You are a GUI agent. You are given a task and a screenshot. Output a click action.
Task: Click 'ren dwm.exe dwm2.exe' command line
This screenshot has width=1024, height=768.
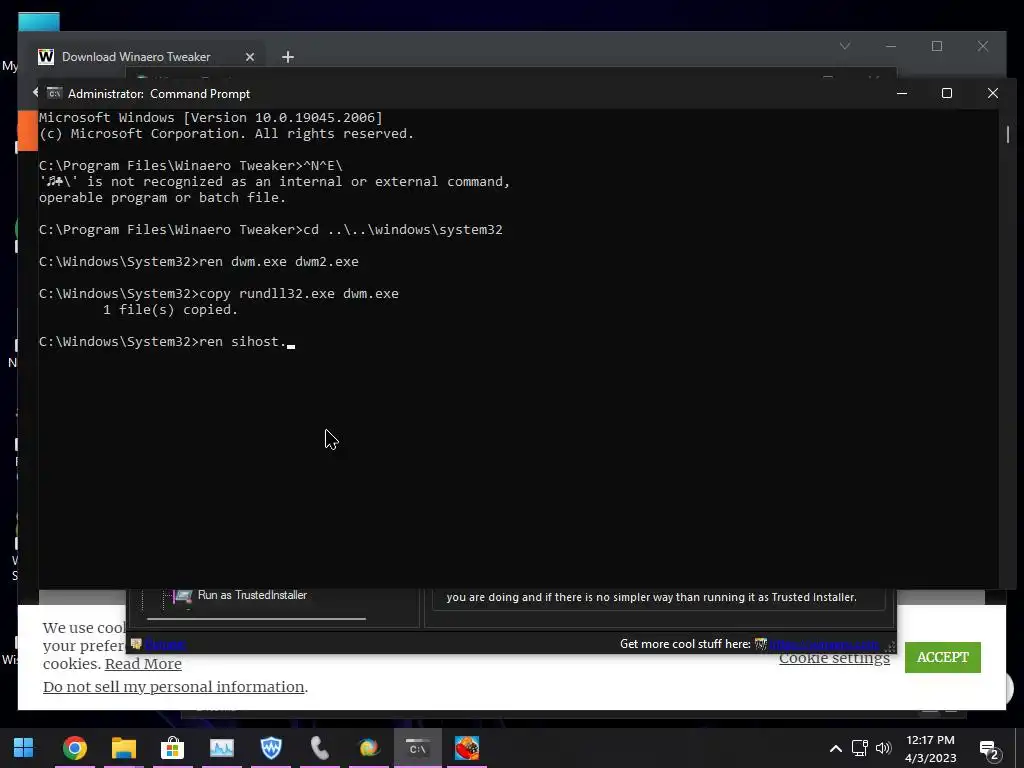point(199,261)
